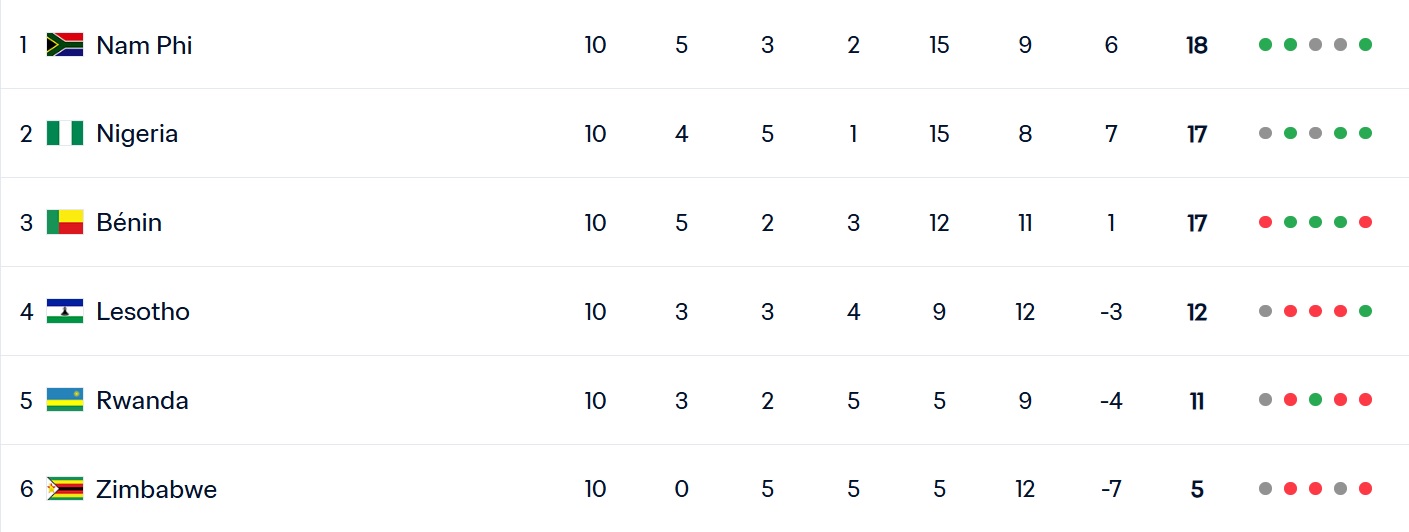Click Rwanda's green form dot
This screenshot has width=1409, height=532.
pyautogui.click(x=1316, y=400)
